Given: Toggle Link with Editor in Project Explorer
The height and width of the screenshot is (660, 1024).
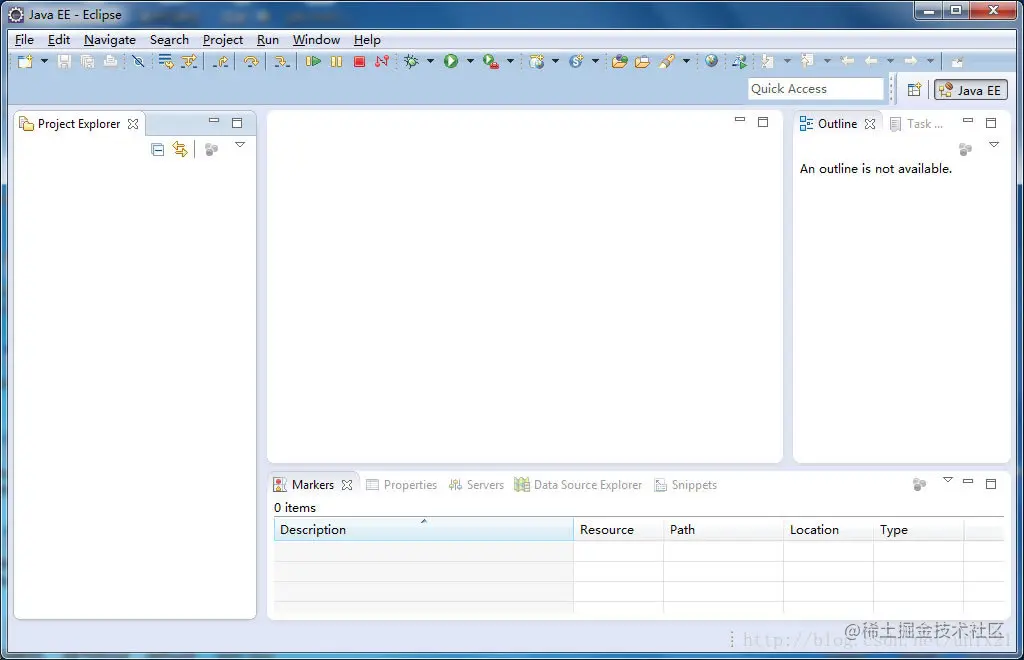Looking at the screenshot, I should pos(180,149).
